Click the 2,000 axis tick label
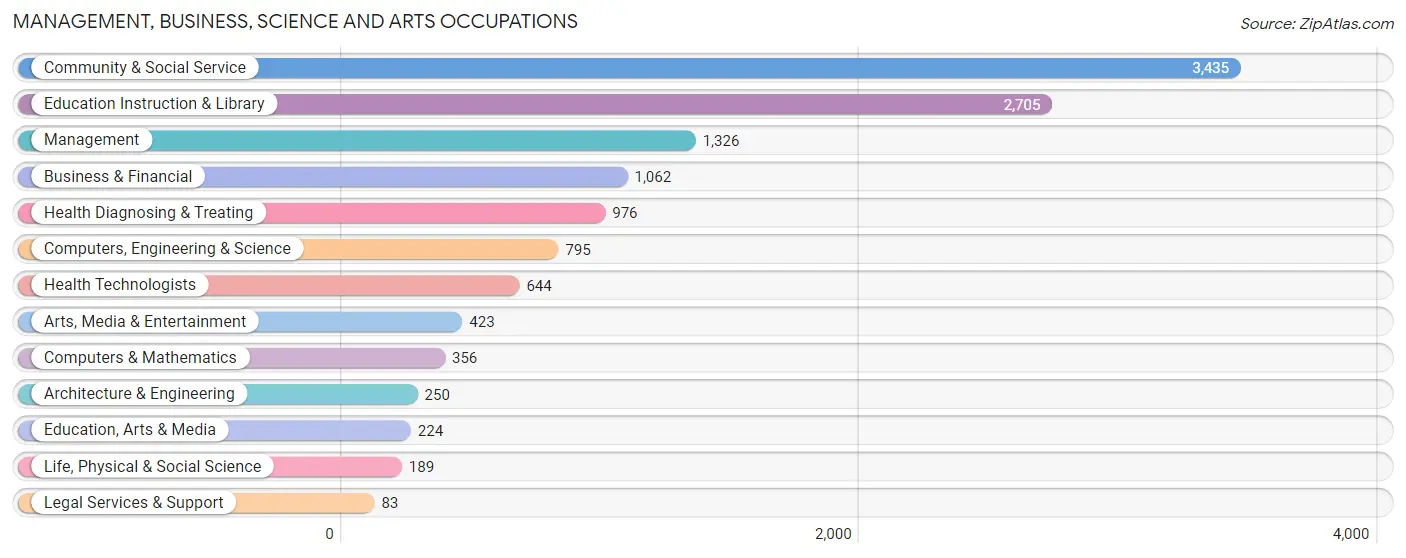The height and width of the screenshot is (558, 1406). (833, 534)
